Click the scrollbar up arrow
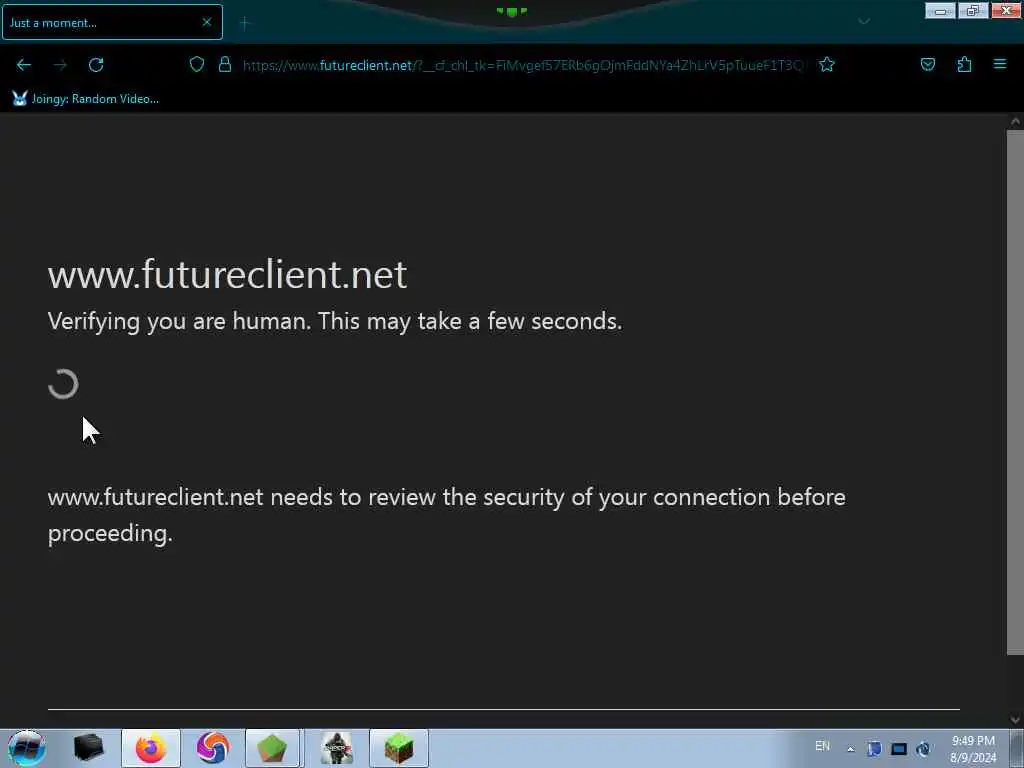Viewport: 1024px width, 768px height. (x=1015, y=121)
